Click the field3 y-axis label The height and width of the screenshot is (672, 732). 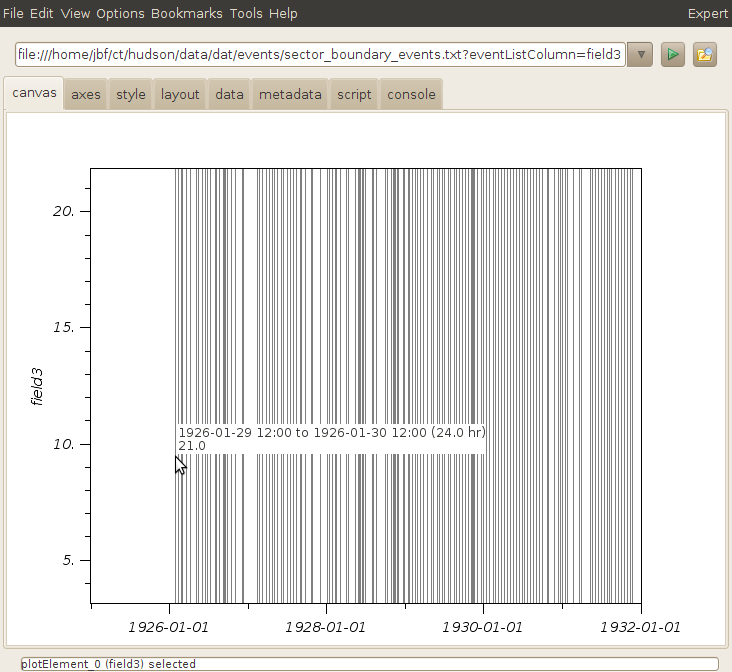pyautogui.click(x=37, y=387)
